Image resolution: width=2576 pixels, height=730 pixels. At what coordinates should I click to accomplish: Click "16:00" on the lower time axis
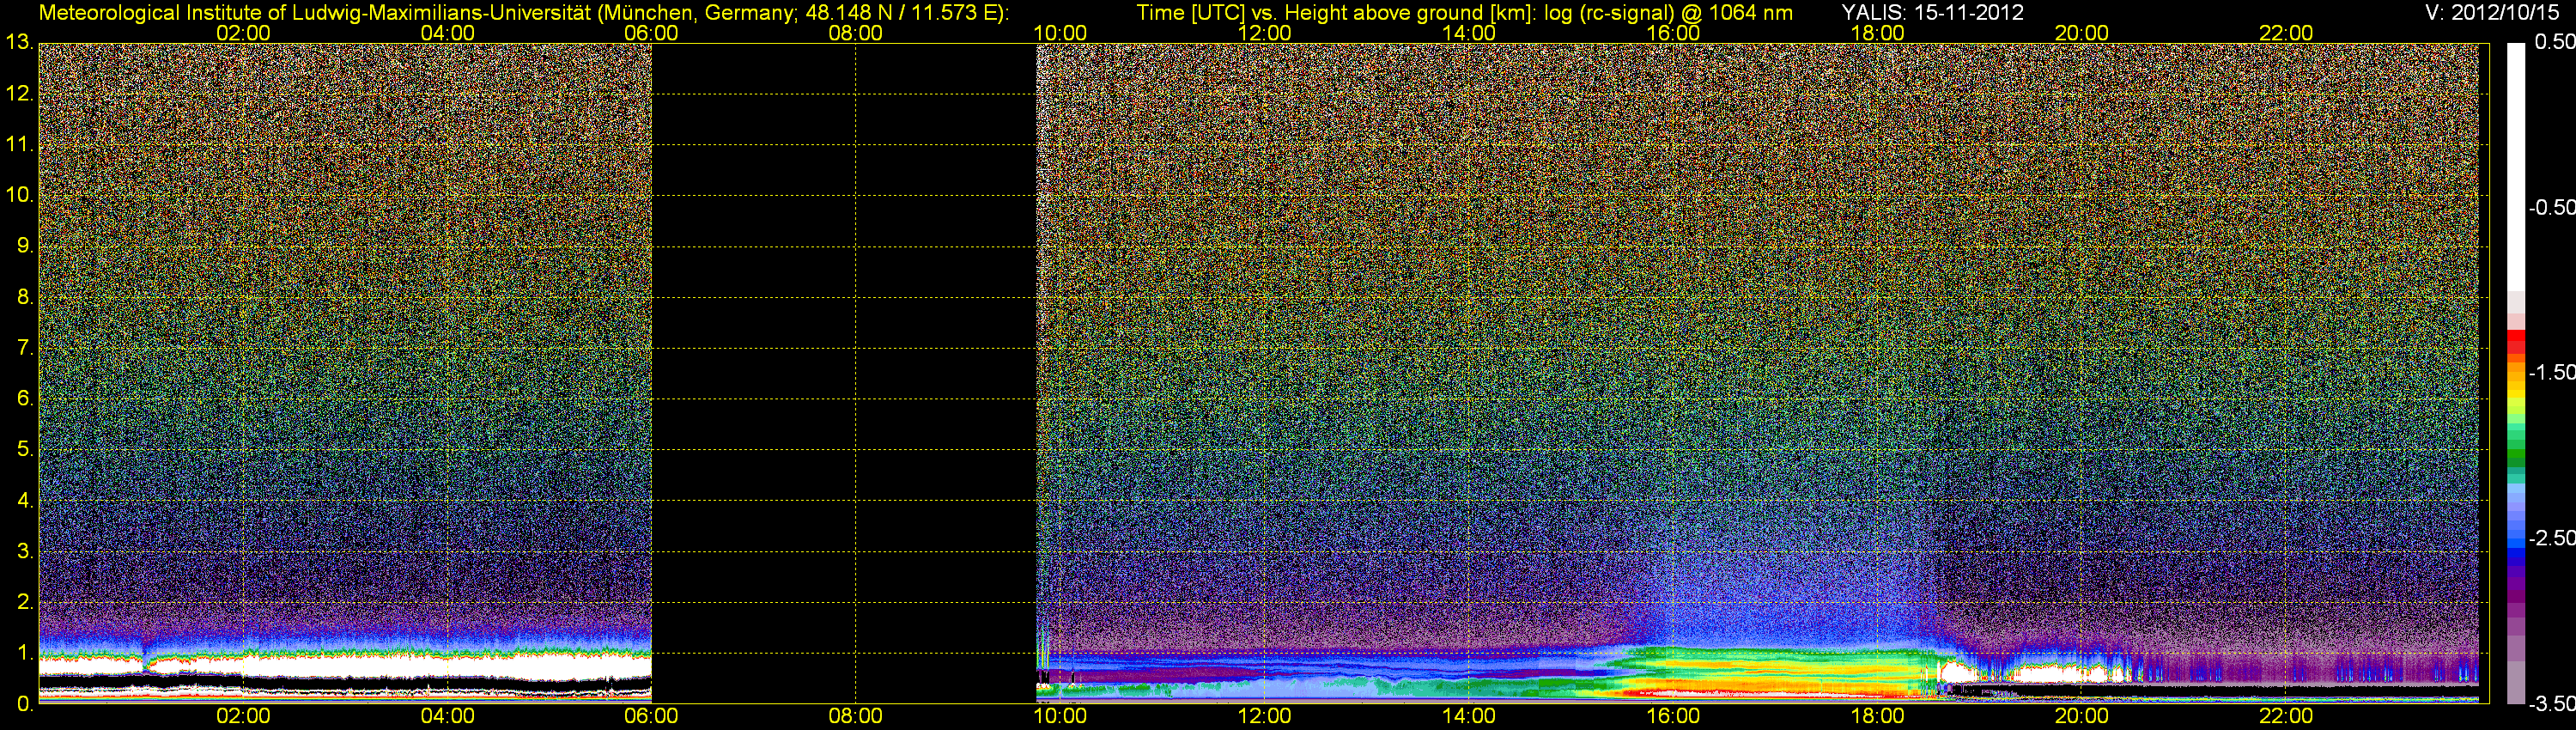click(1673, 716)
